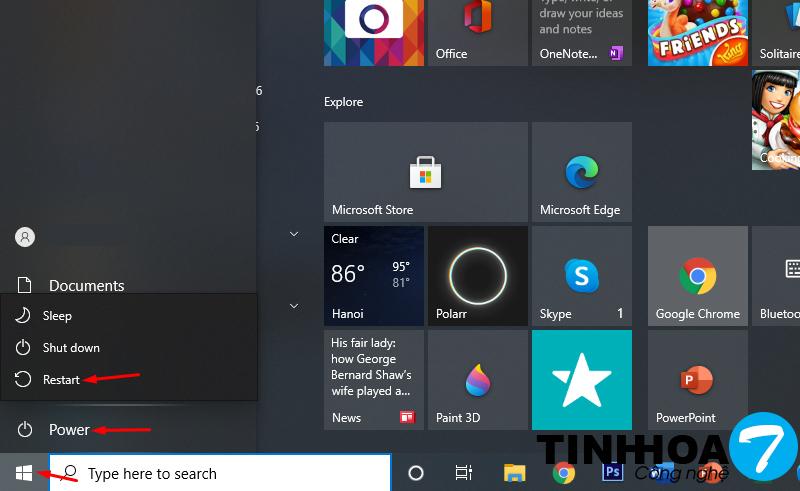This screenshot has height=491, width=800.
Task: Collapse the upper app list chevron
Action: pos(294,234)
